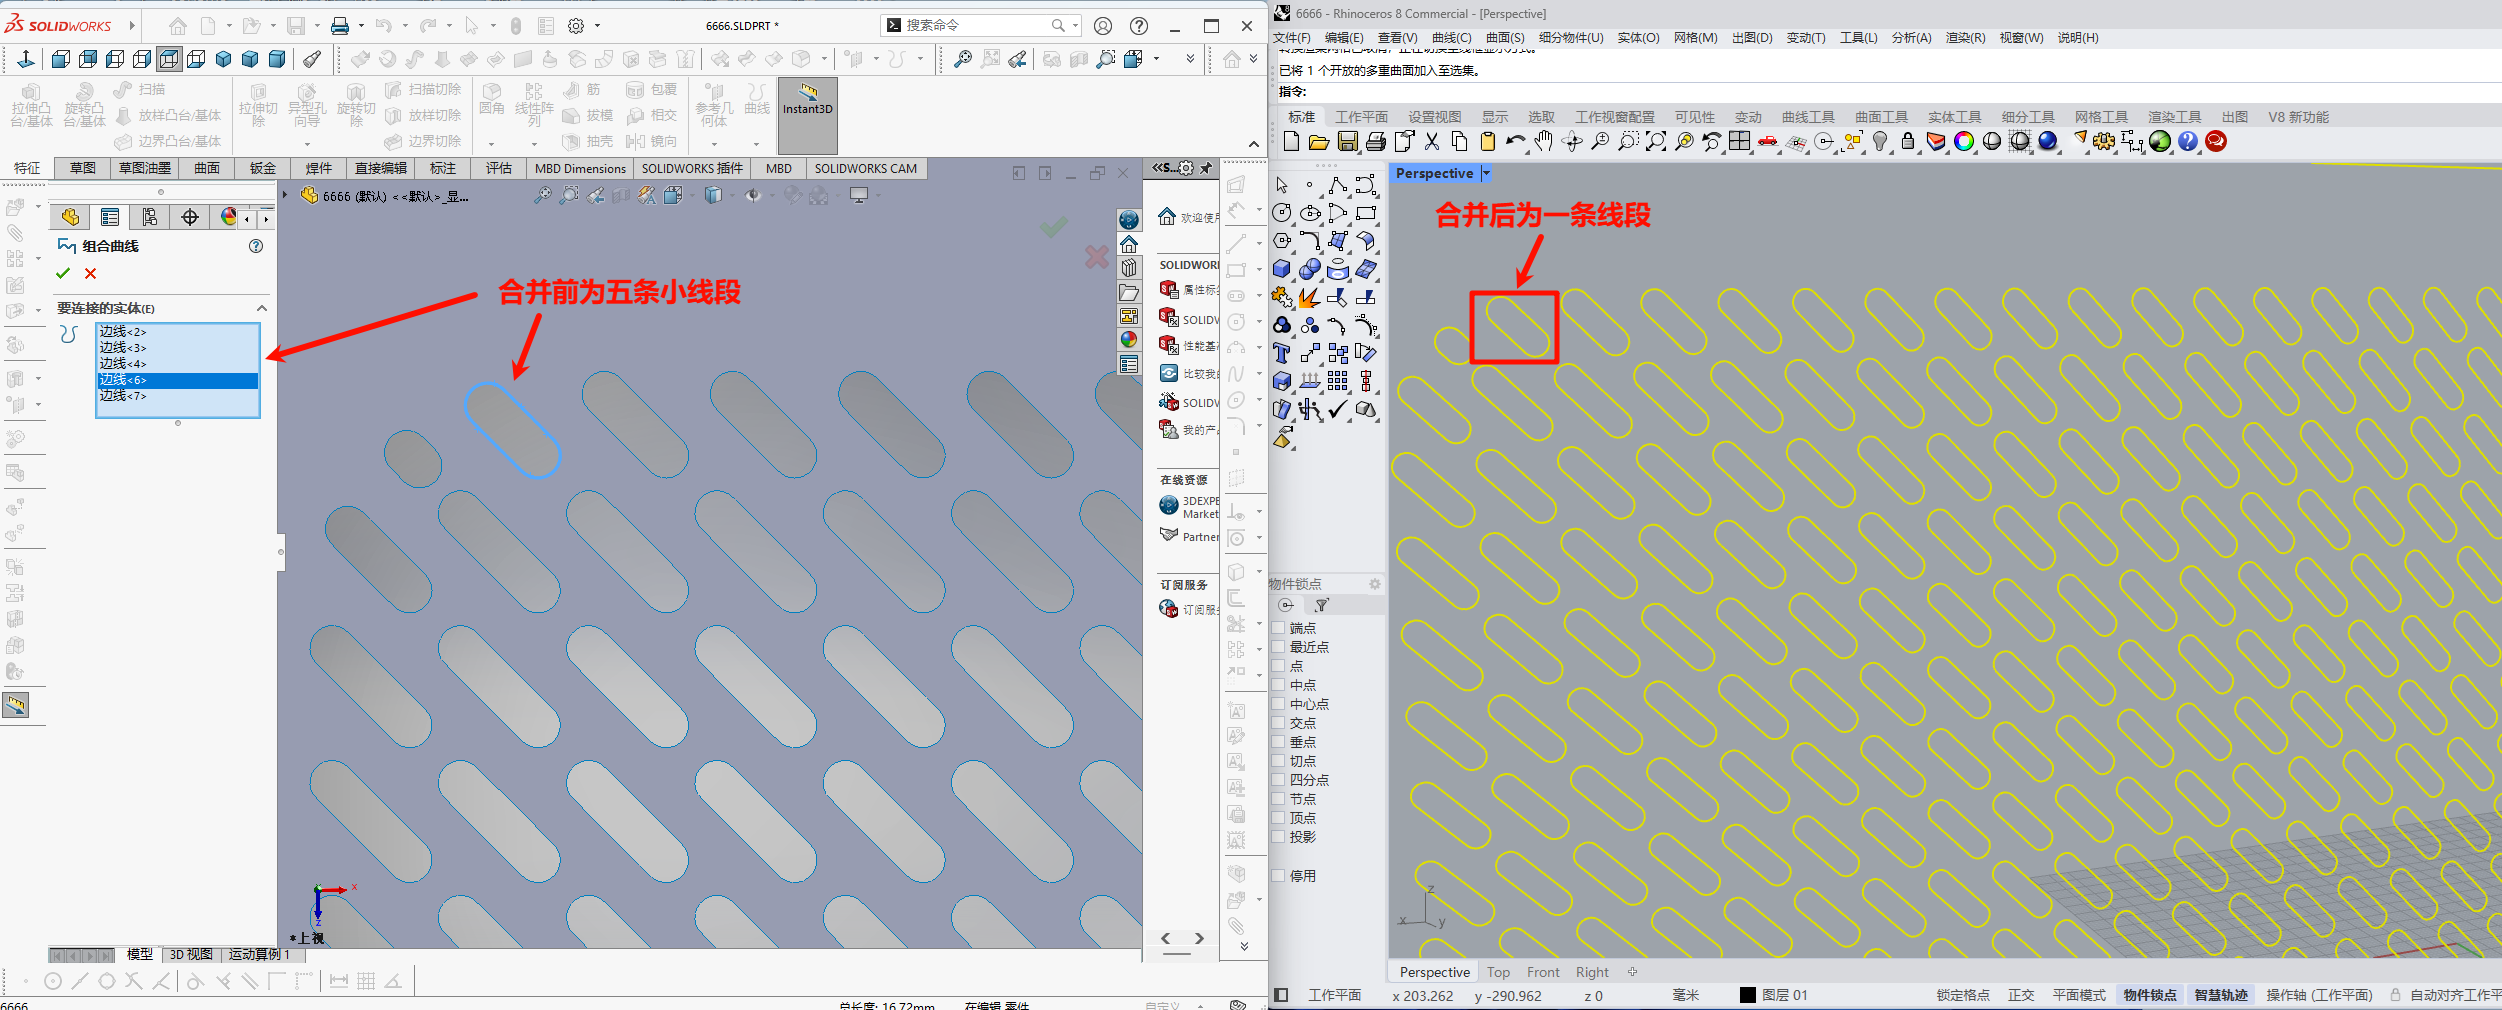Confirm the composite curve with green checkmark
This screenshot has height=1010, width=2502.
tap(63, 273)
